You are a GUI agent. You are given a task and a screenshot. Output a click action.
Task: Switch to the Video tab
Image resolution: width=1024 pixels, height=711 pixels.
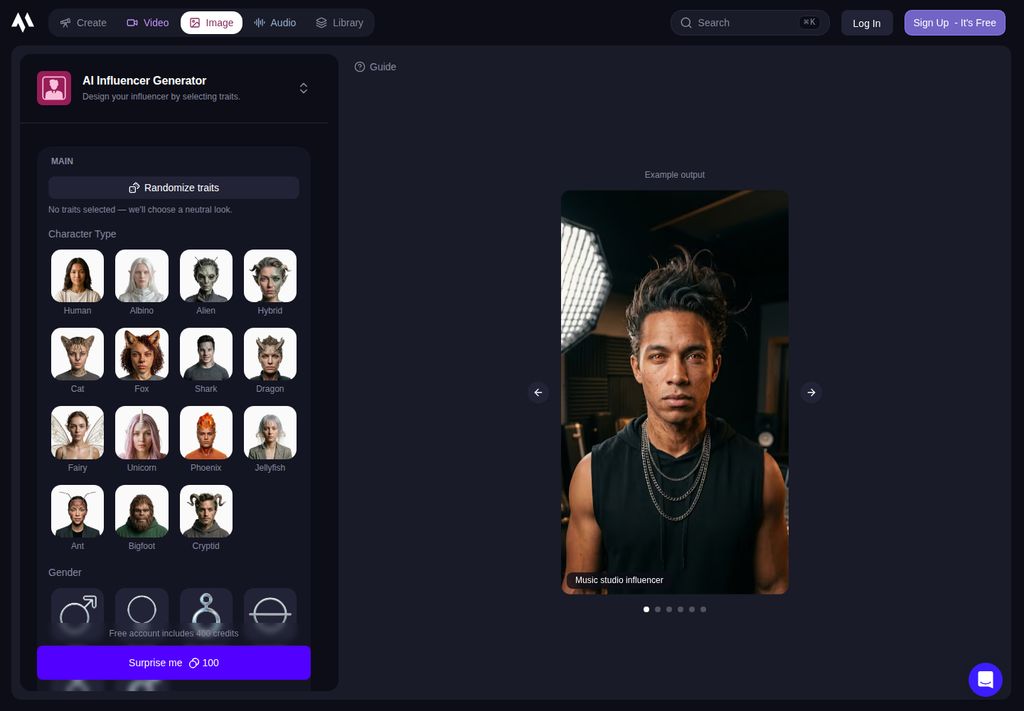[x=148, y=23]
